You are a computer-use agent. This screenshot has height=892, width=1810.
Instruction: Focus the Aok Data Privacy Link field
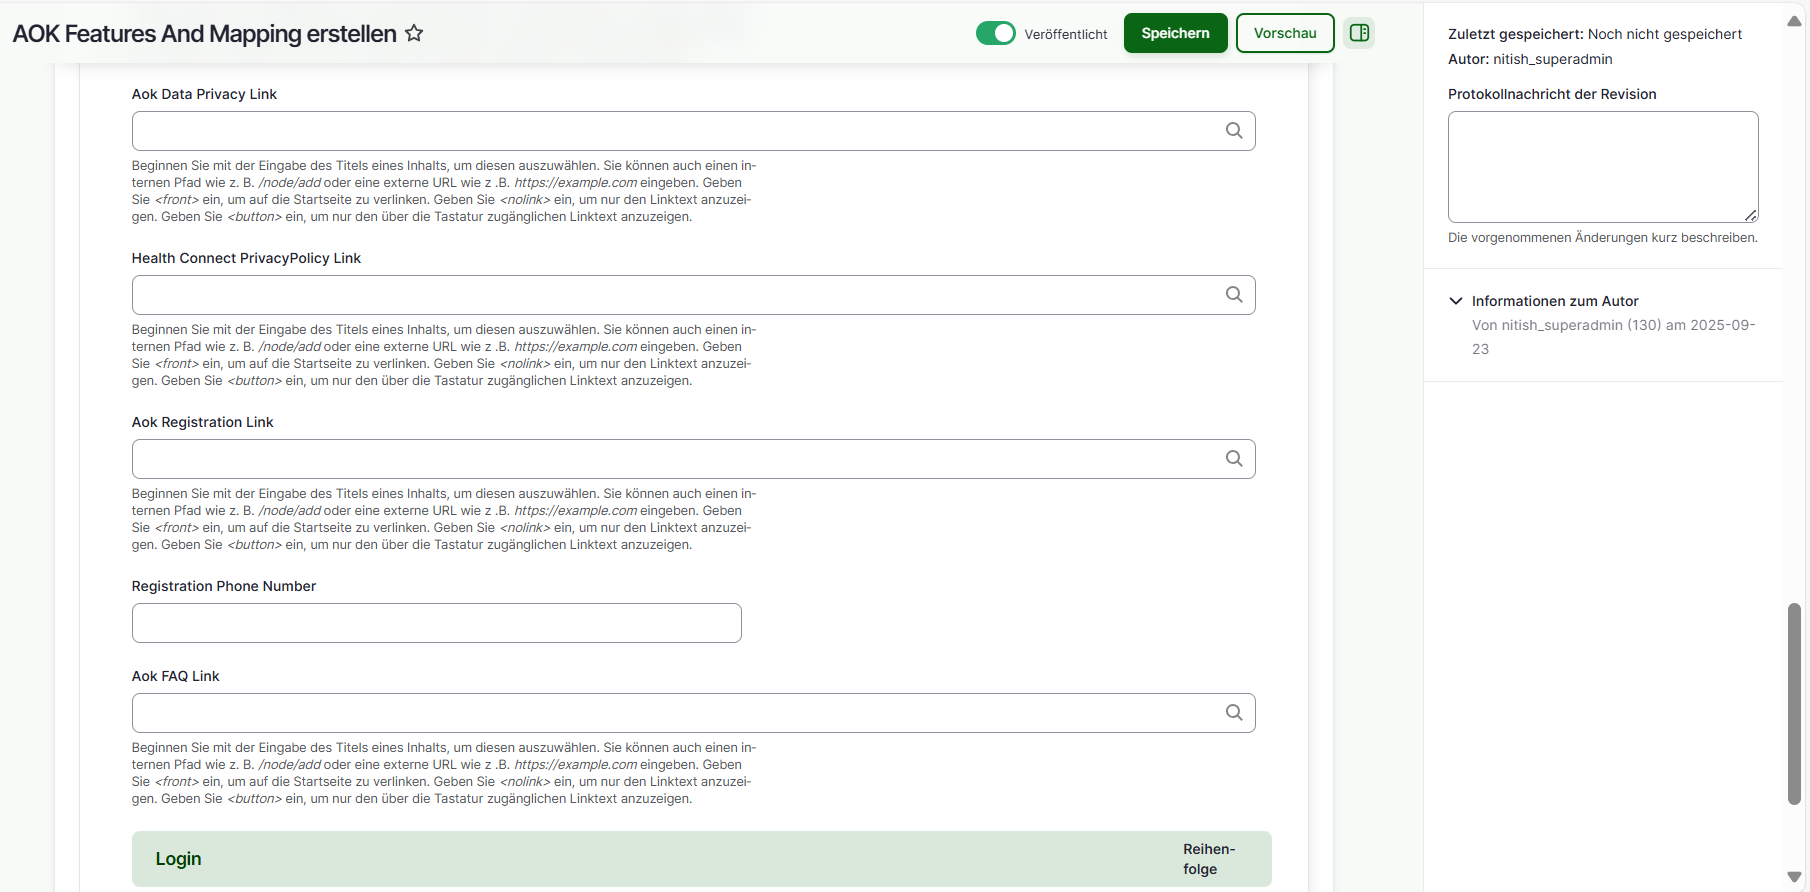coord(670,131)
